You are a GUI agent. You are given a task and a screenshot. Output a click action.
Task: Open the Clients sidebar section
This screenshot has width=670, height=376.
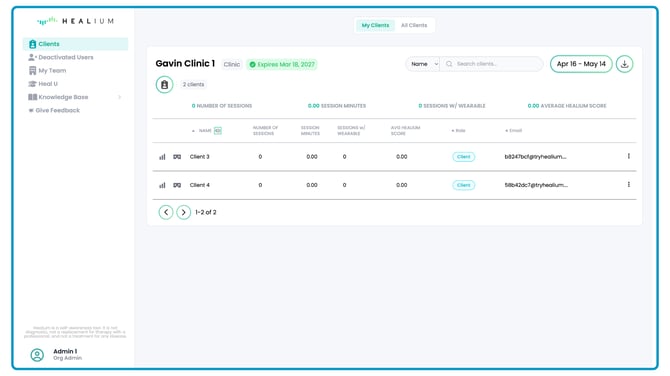coord(75,44)
